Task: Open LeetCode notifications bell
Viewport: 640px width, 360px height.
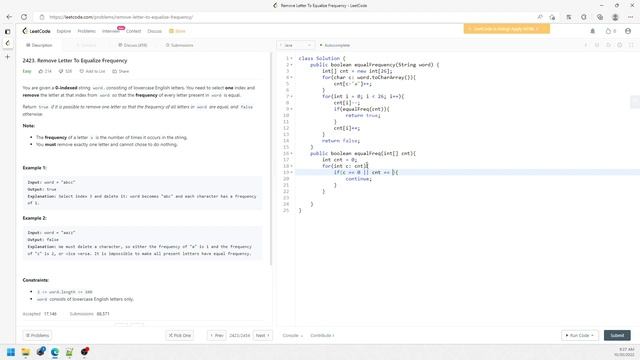Action: tap(593, 31)
